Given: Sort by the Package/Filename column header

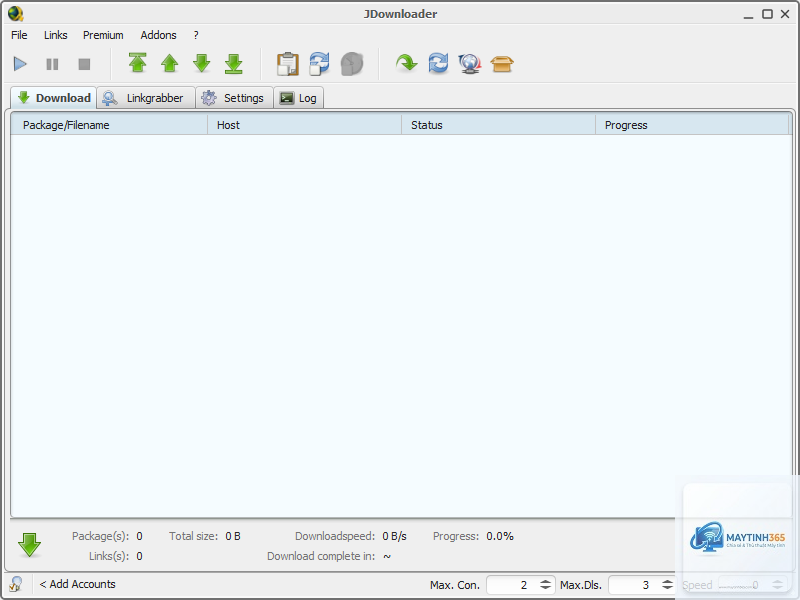Looking at the screenshot, I should tap(109, 125).
